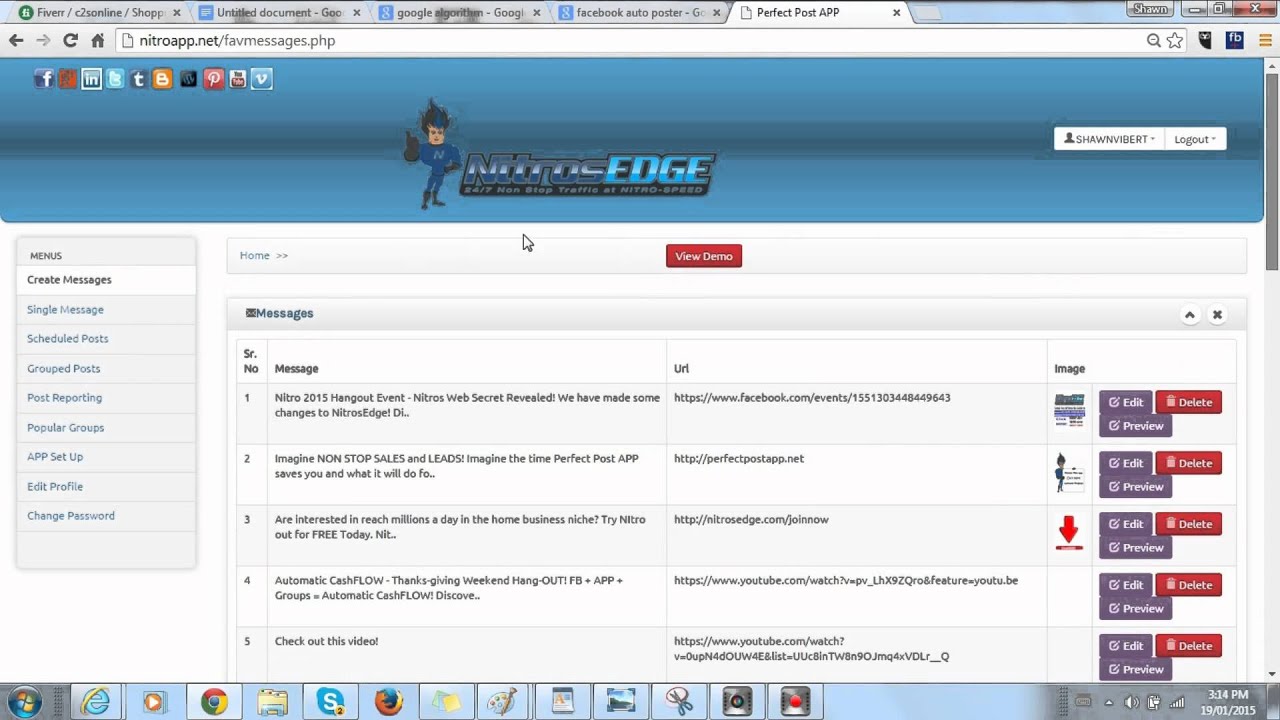Reload the page with the refresh icon
Viewport: 1280px width, 720px height.
(x=70, y=40)
